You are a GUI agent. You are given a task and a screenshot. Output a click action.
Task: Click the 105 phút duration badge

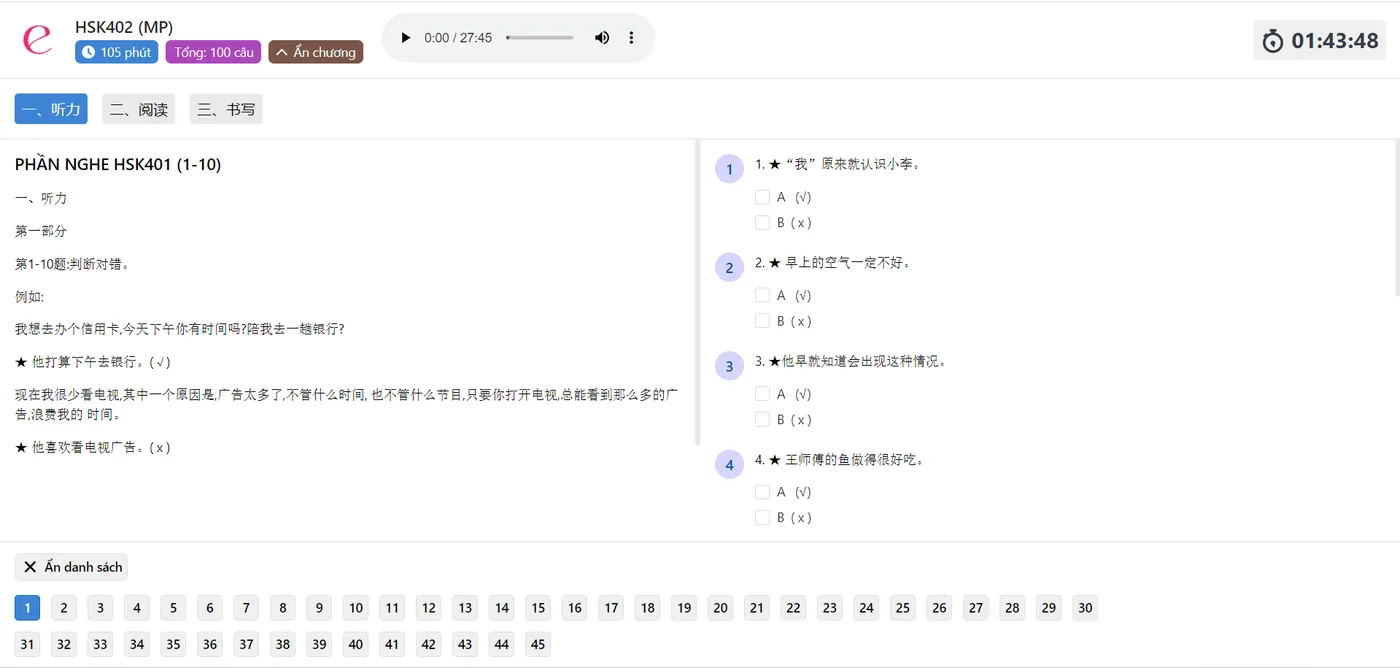(x=117, y=52)
